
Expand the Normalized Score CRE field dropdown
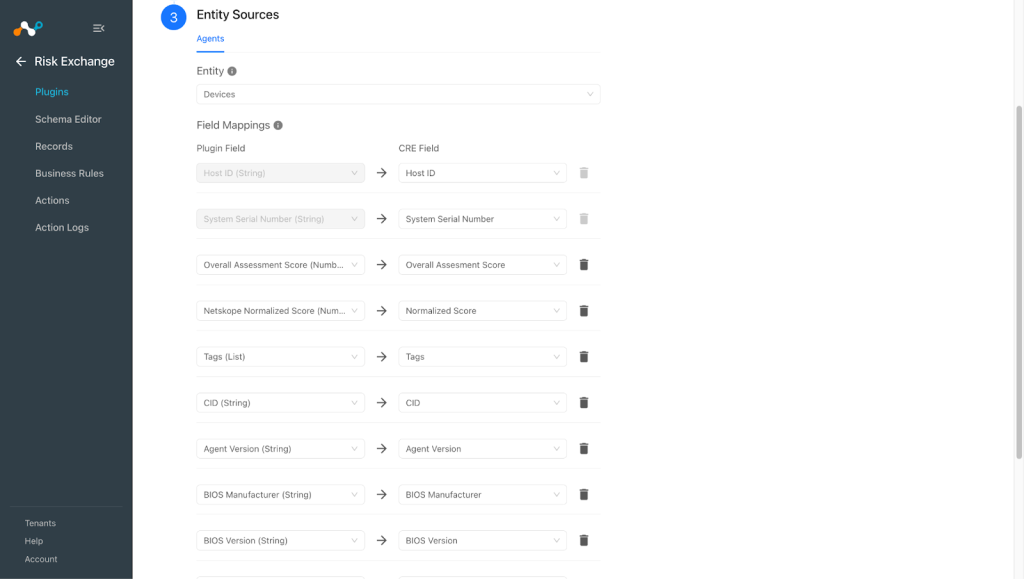[482, 311]
